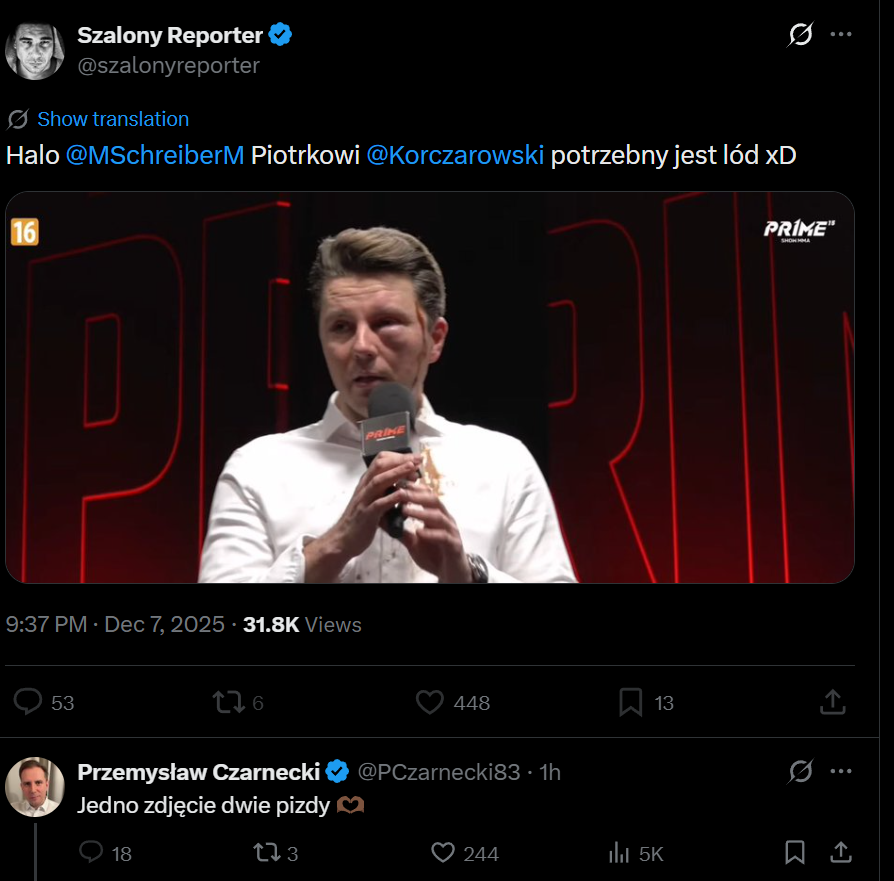Reply to Przemysław Czarnecki's comment
The width and height of the screenshot is (894, 881).
tap(92, 853)
